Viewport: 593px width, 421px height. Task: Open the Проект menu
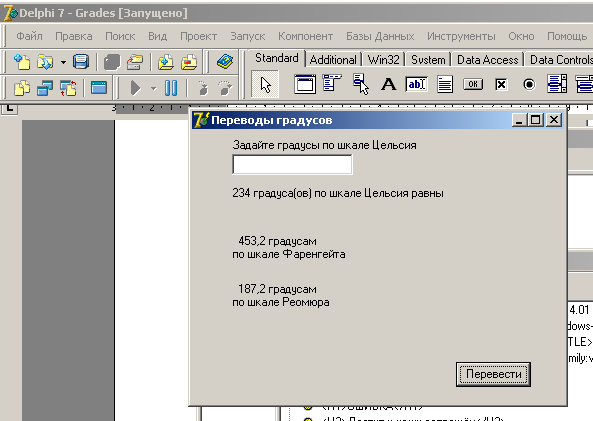(198, 36)
